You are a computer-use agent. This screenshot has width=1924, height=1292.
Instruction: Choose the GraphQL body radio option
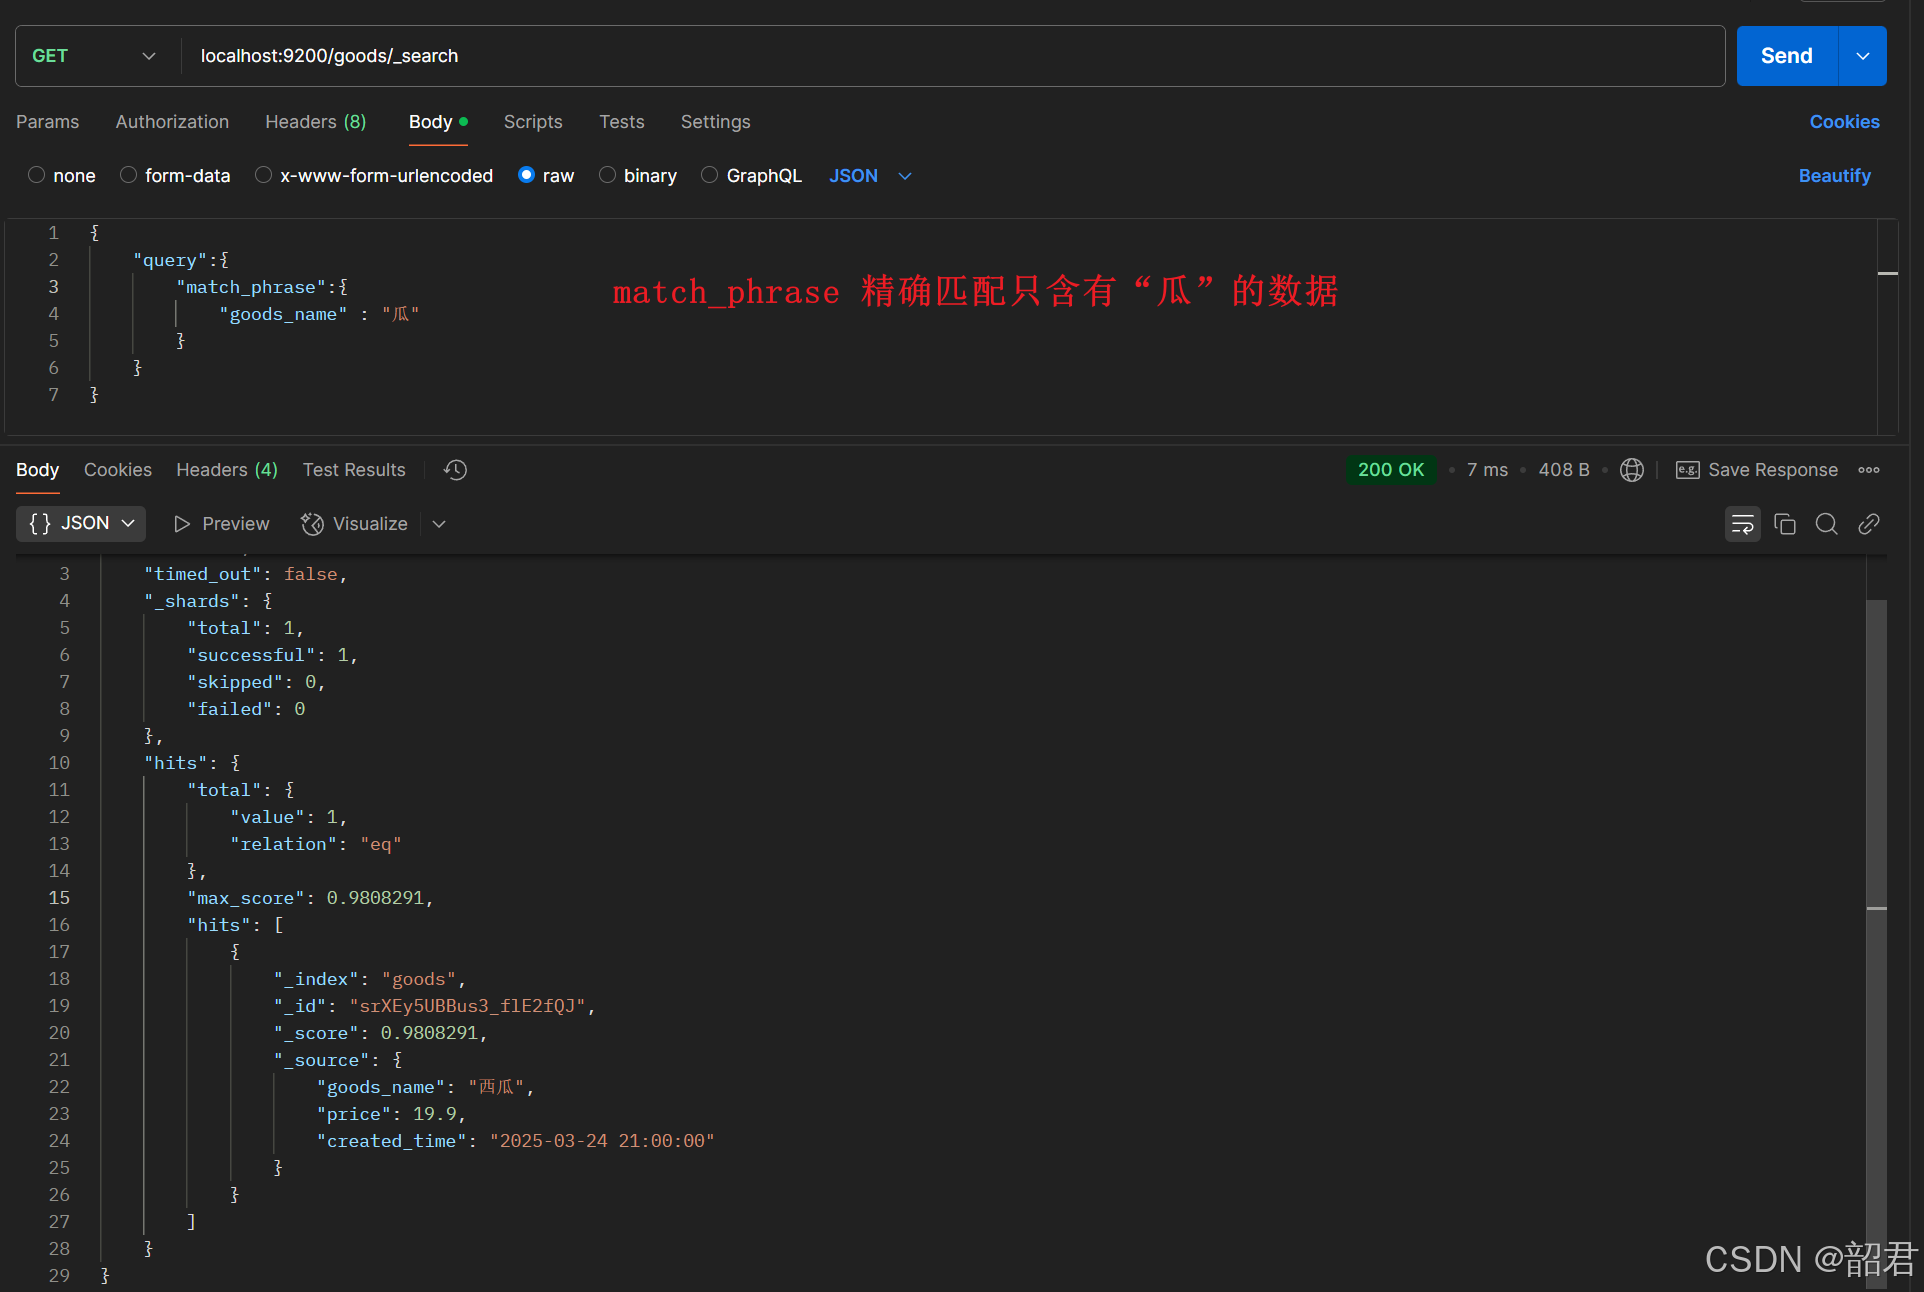(x=709, y=175)
